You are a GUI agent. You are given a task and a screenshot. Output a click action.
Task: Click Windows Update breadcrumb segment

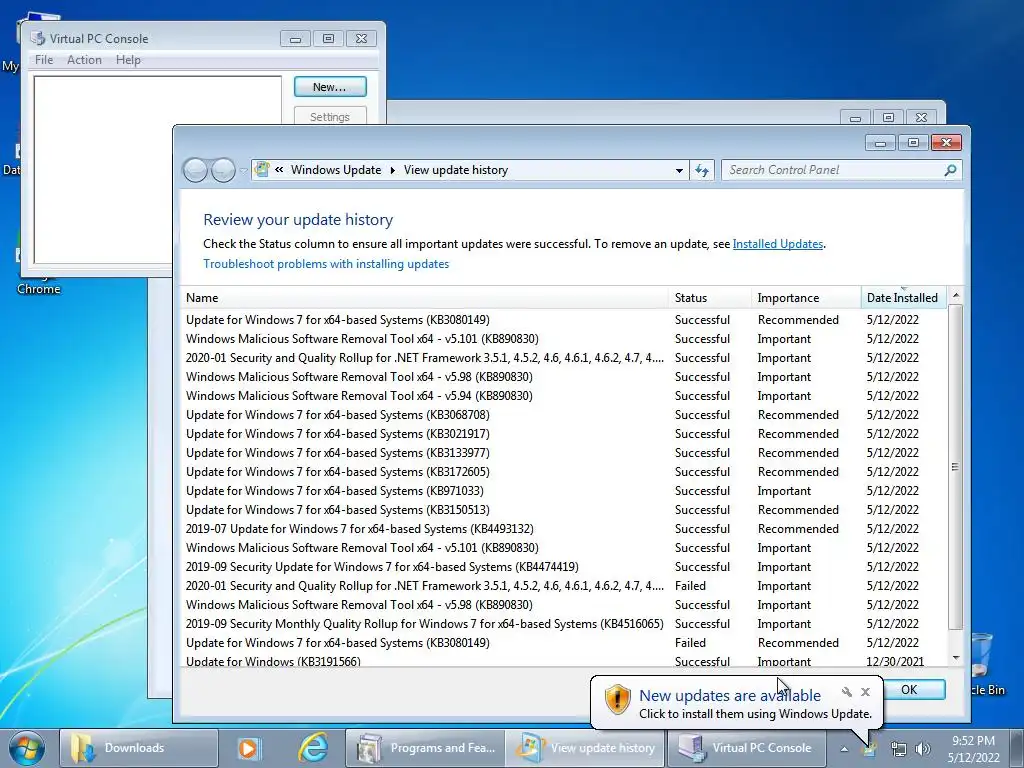336,170
